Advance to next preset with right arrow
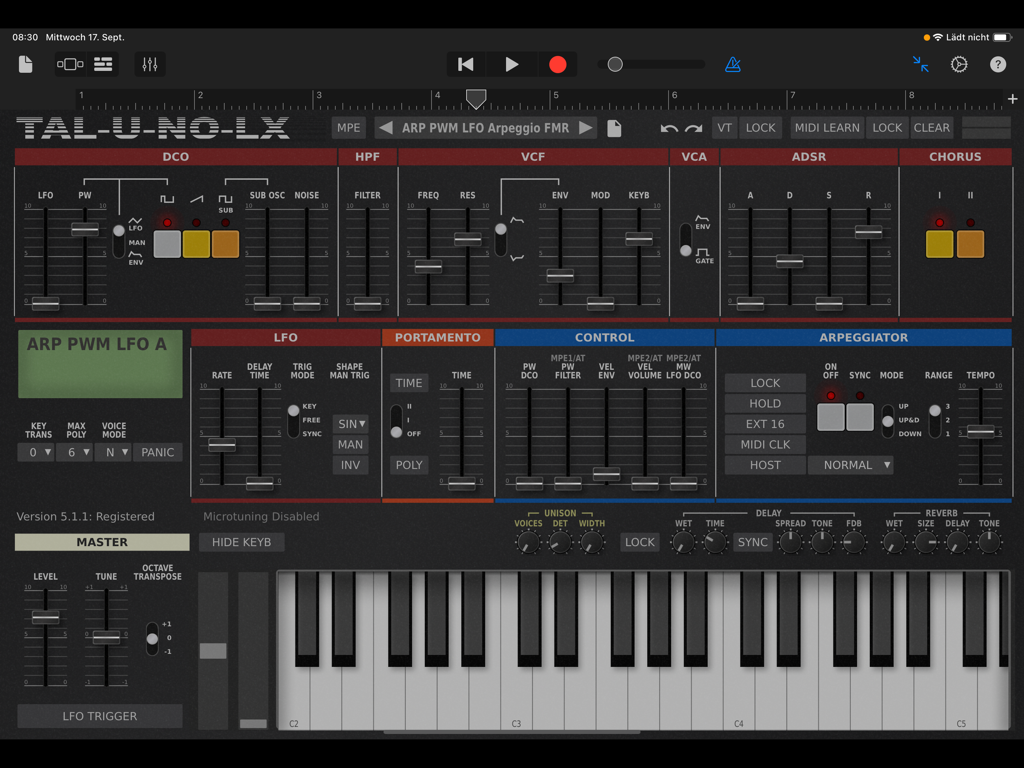1024x768 pixels. click(x=588, y=128)
